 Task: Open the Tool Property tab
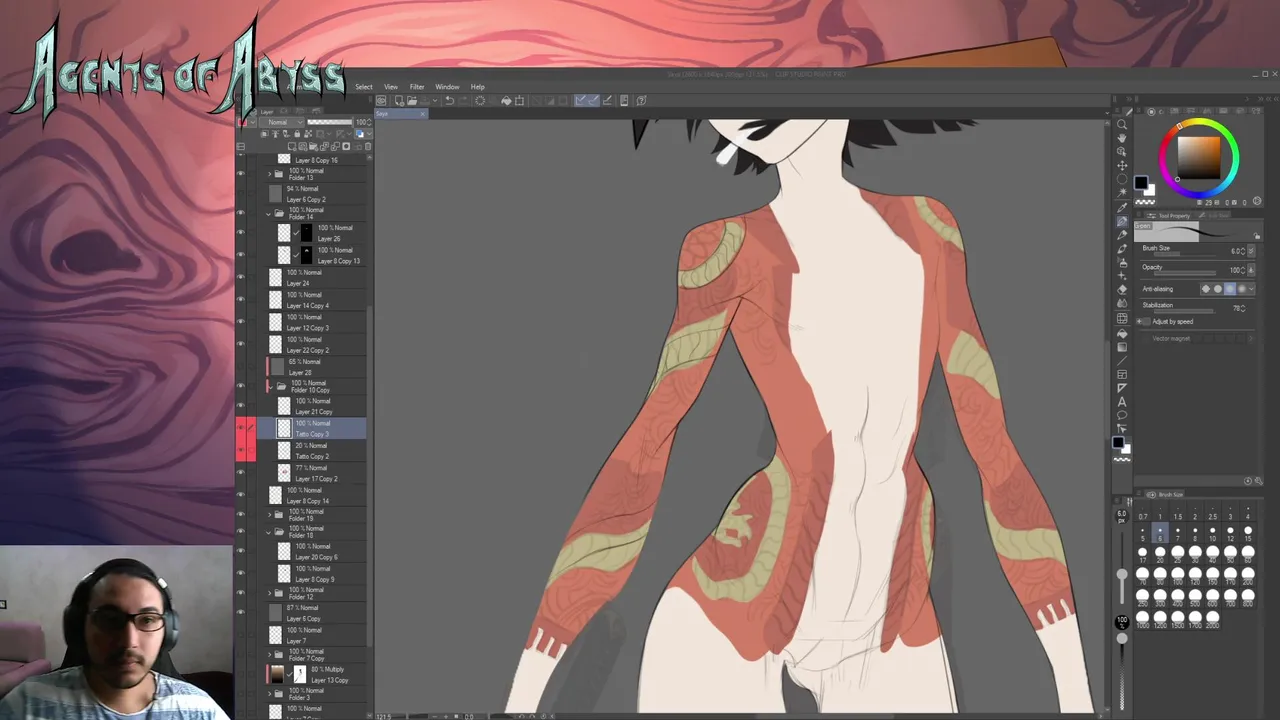tap(1170, 216)
